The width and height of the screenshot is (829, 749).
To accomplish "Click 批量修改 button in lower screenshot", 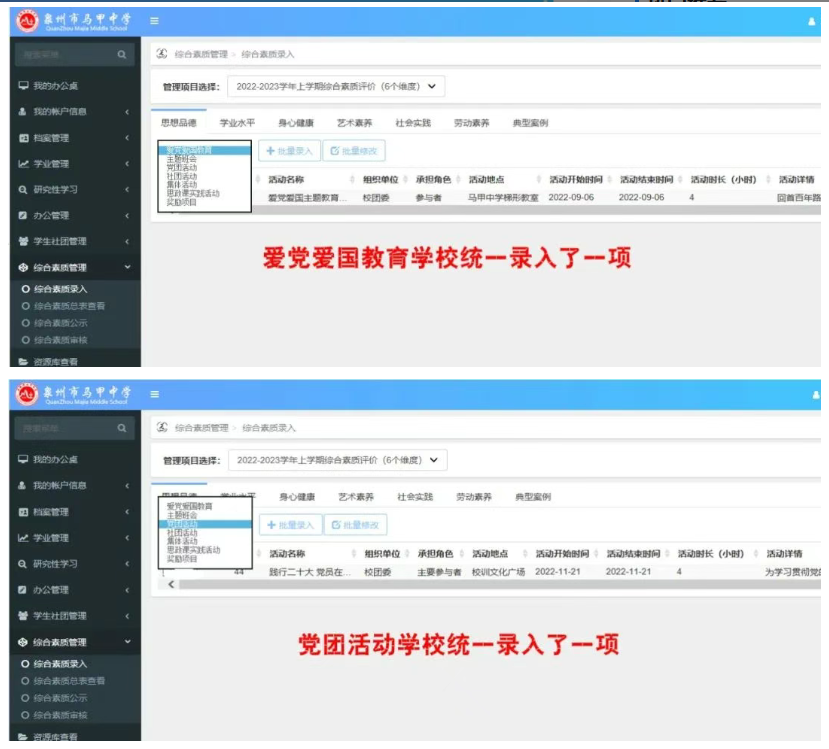I will (356, 525).
